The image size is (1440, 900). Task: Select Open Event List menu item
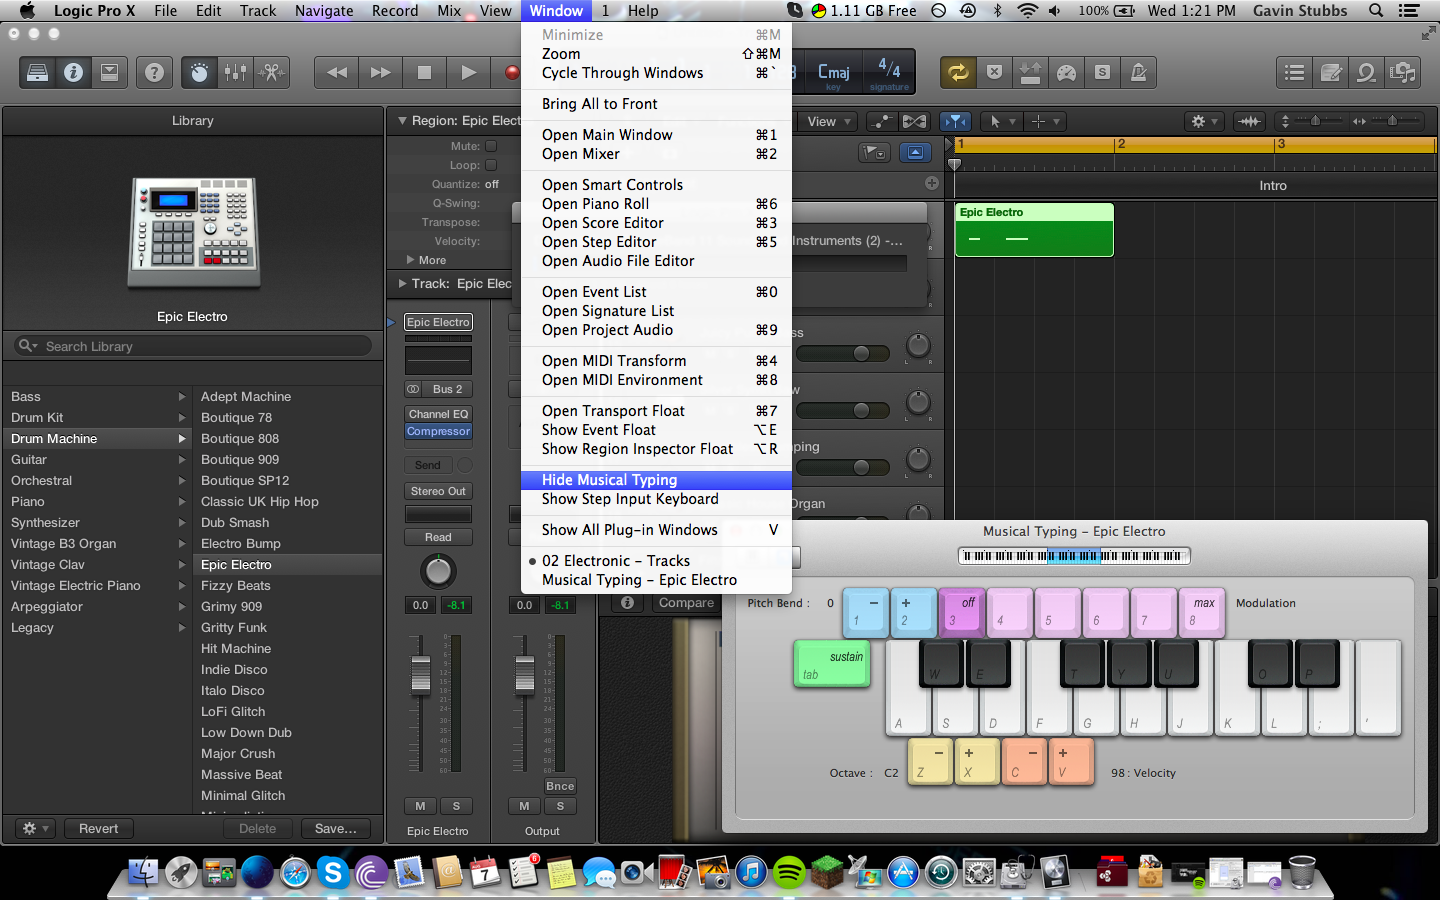tap(656, 292)
